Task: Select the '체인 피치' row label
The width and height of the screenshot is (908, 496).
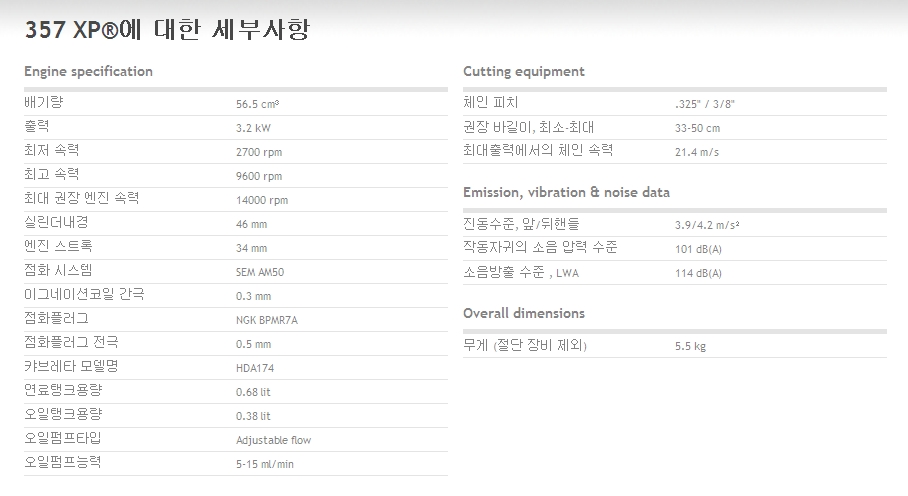Action: [x=490, y=102]
